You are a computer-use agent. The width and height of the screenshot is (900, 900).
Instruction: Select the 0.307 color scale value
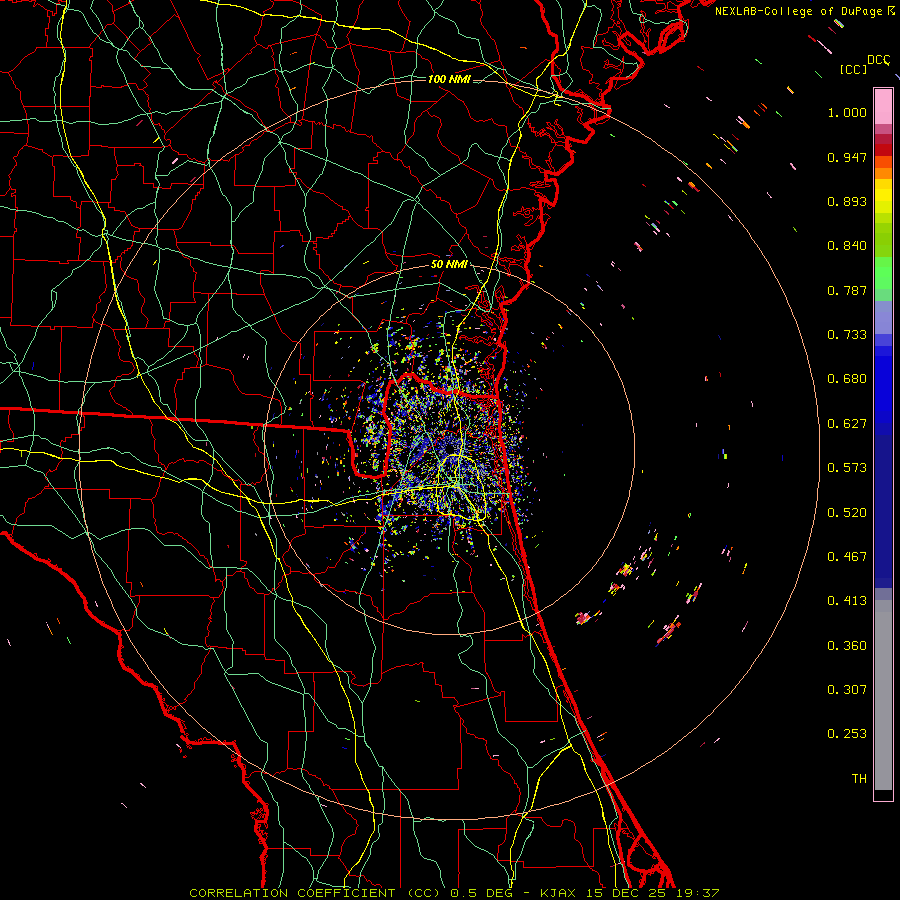coord(847,690)
